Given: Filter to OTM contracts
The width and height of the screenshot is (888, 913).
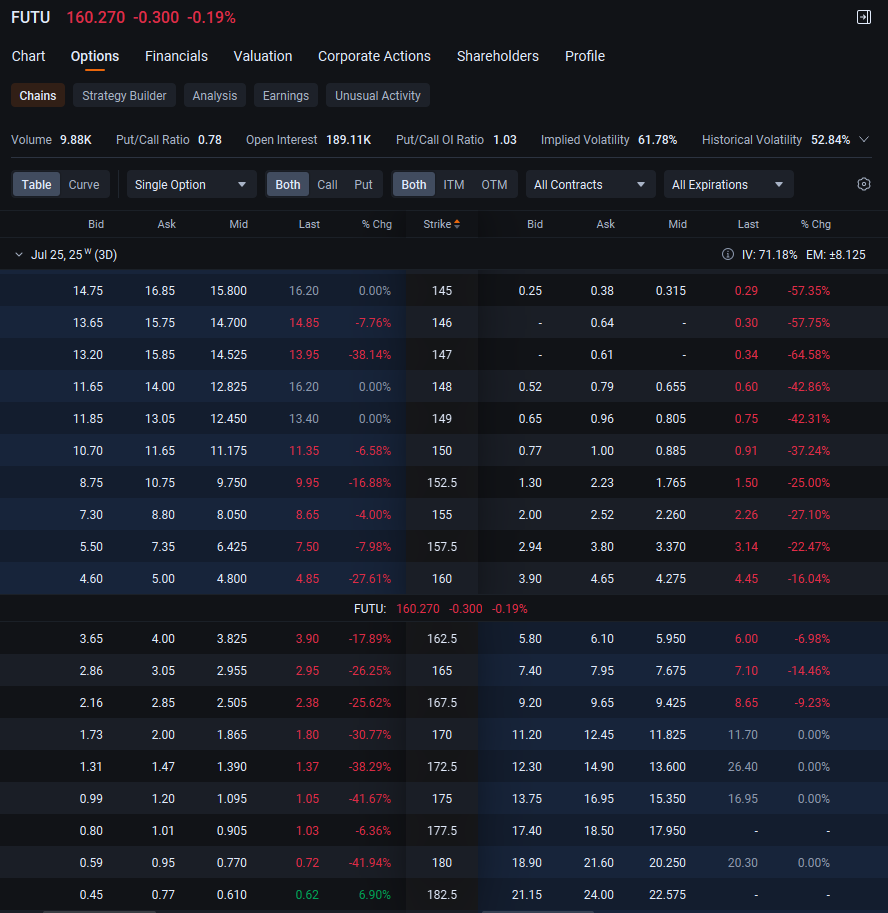Looking at the screenshot, I should pos(494,185).
